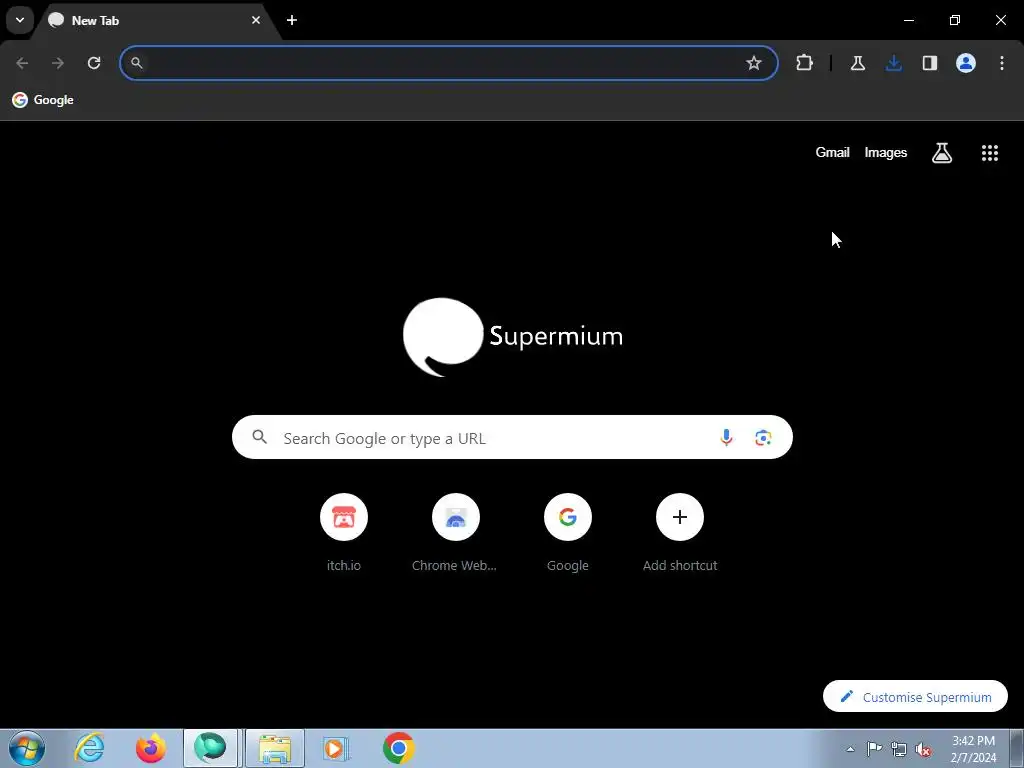Open Windows Media Player from taskbar
The width and height of the screenshot is (1024, 768).
tap(336, 748)
